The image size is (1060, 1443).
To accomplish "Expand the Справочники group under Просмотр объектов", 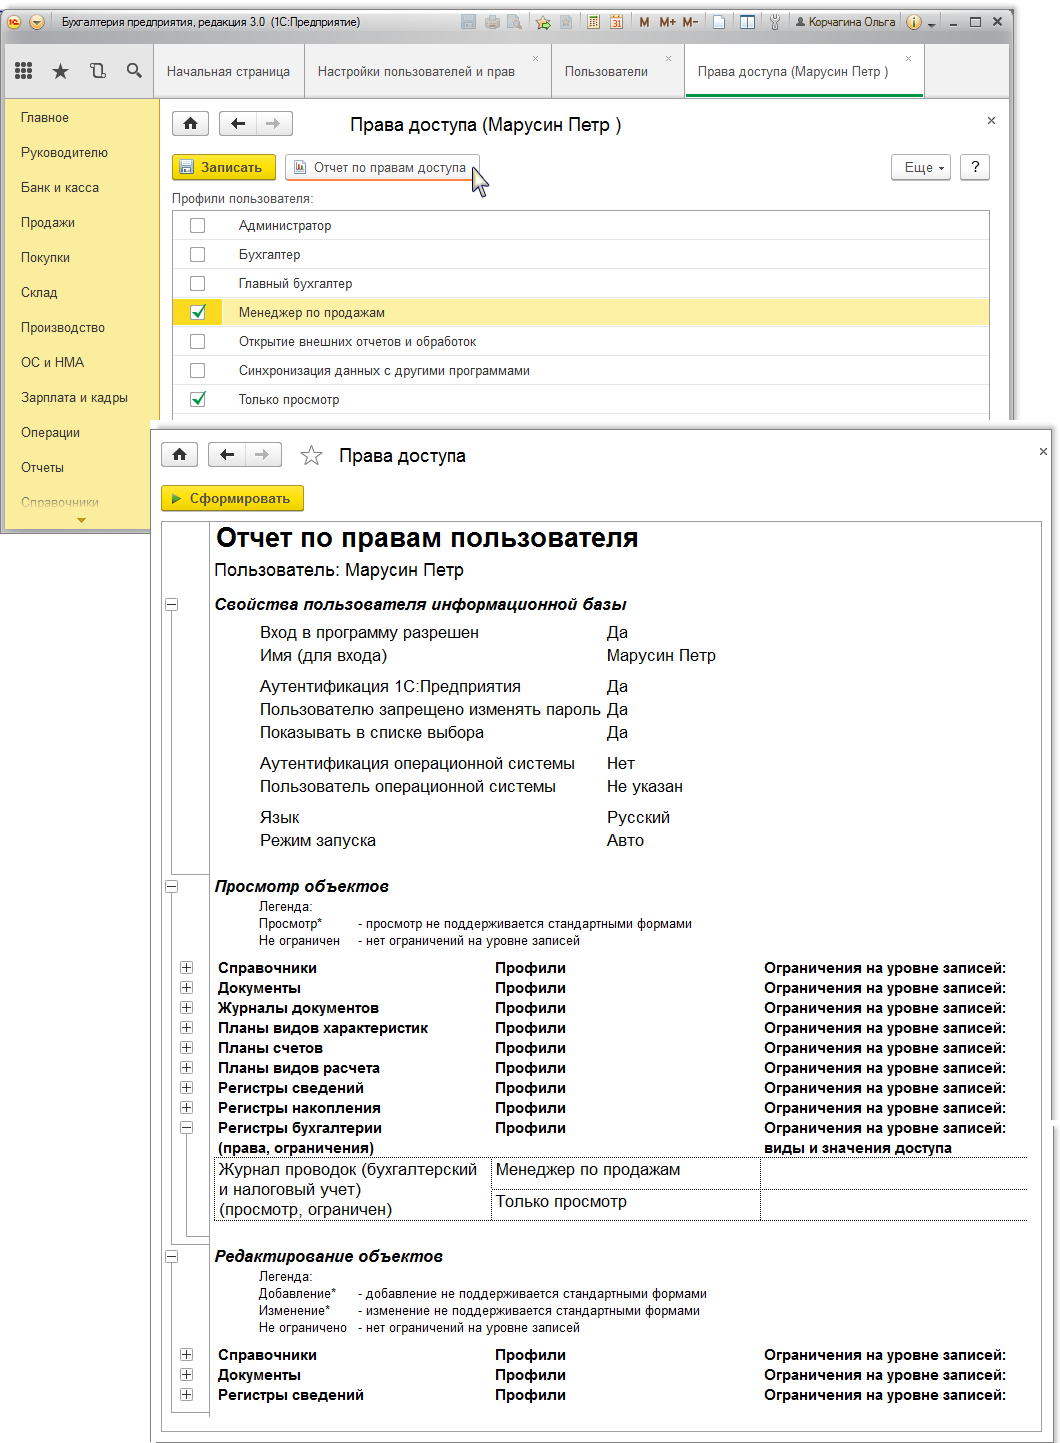I will 186,968.
